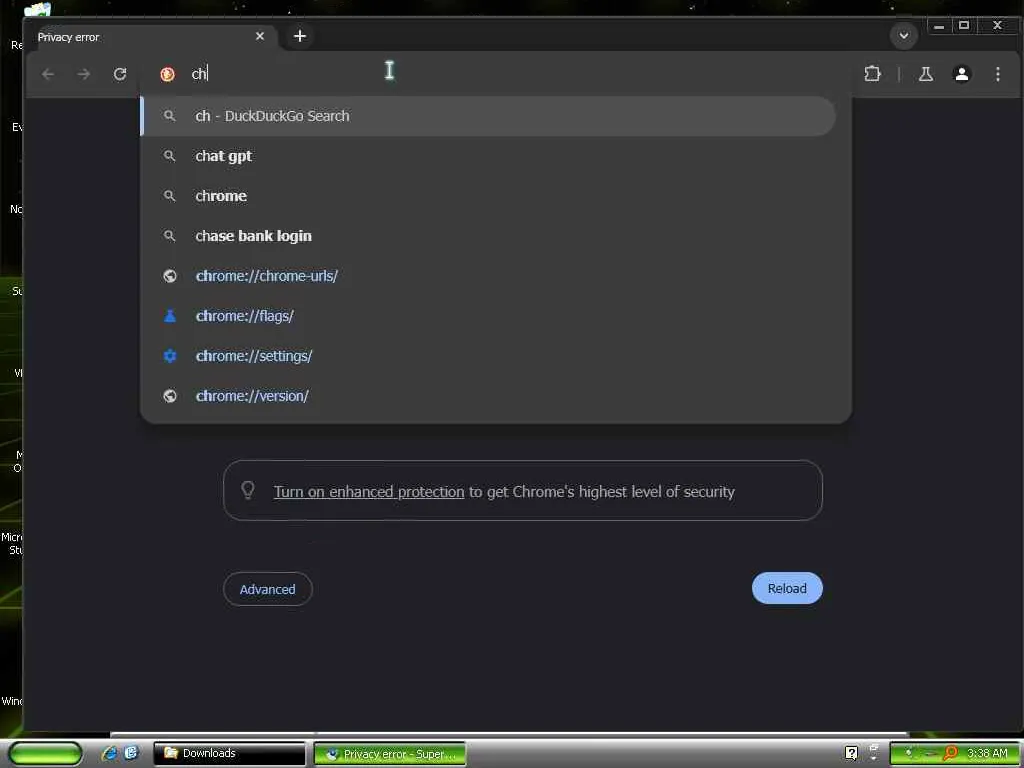Click second quick launch browser icon
This screenshot has height=768, width=1024.
(131, 753)
